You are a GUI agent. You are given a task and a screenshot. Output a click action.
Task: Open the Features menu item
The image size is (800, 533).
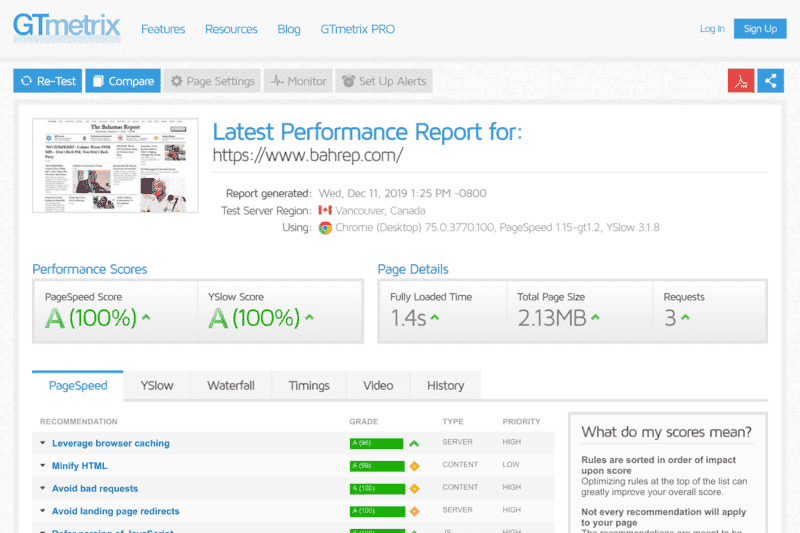click(163, 30)
